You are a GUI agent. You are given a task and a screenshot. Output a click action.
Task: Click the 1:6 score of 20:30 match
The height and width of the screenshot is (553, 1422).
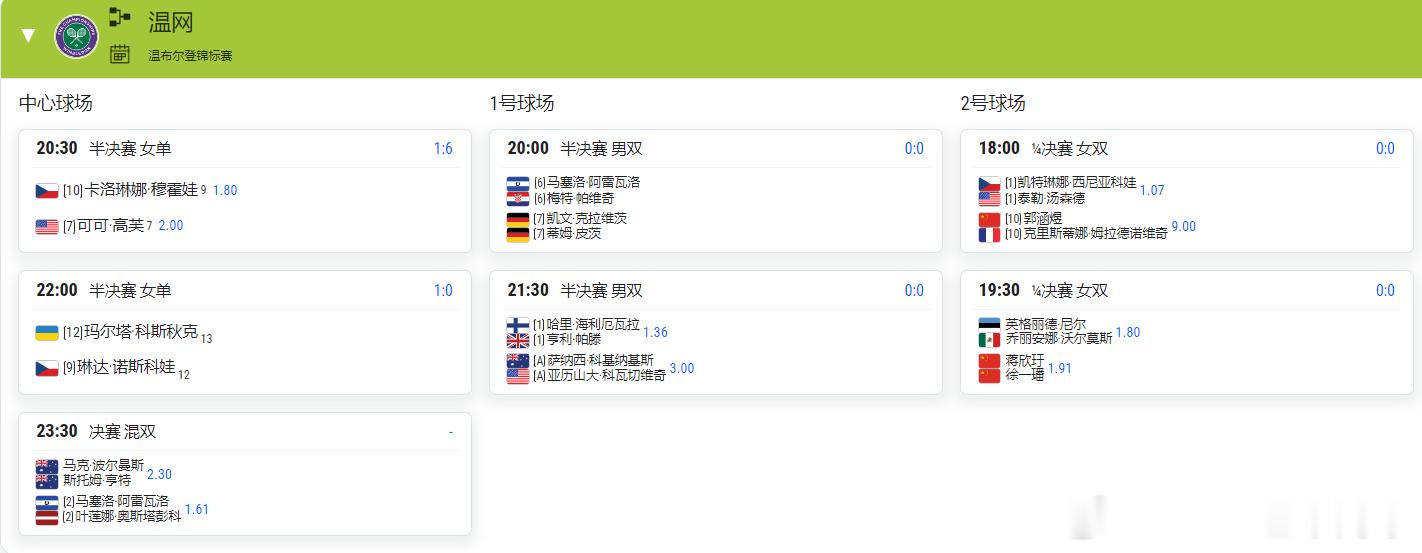[x=443, y=149]
